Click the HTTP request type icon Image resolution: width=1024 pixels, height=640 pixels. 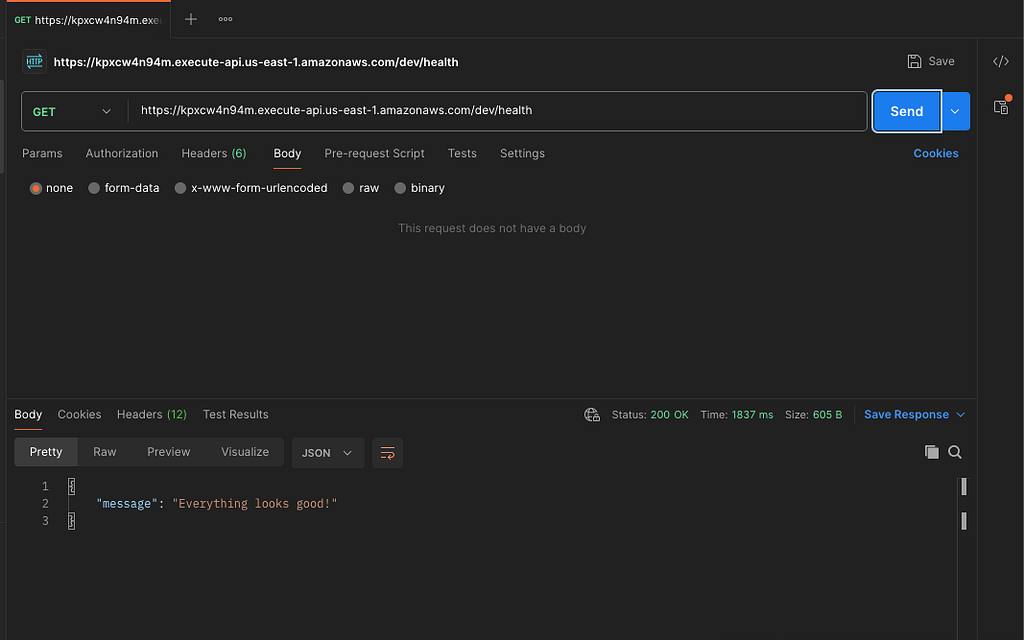click(35, 62)
